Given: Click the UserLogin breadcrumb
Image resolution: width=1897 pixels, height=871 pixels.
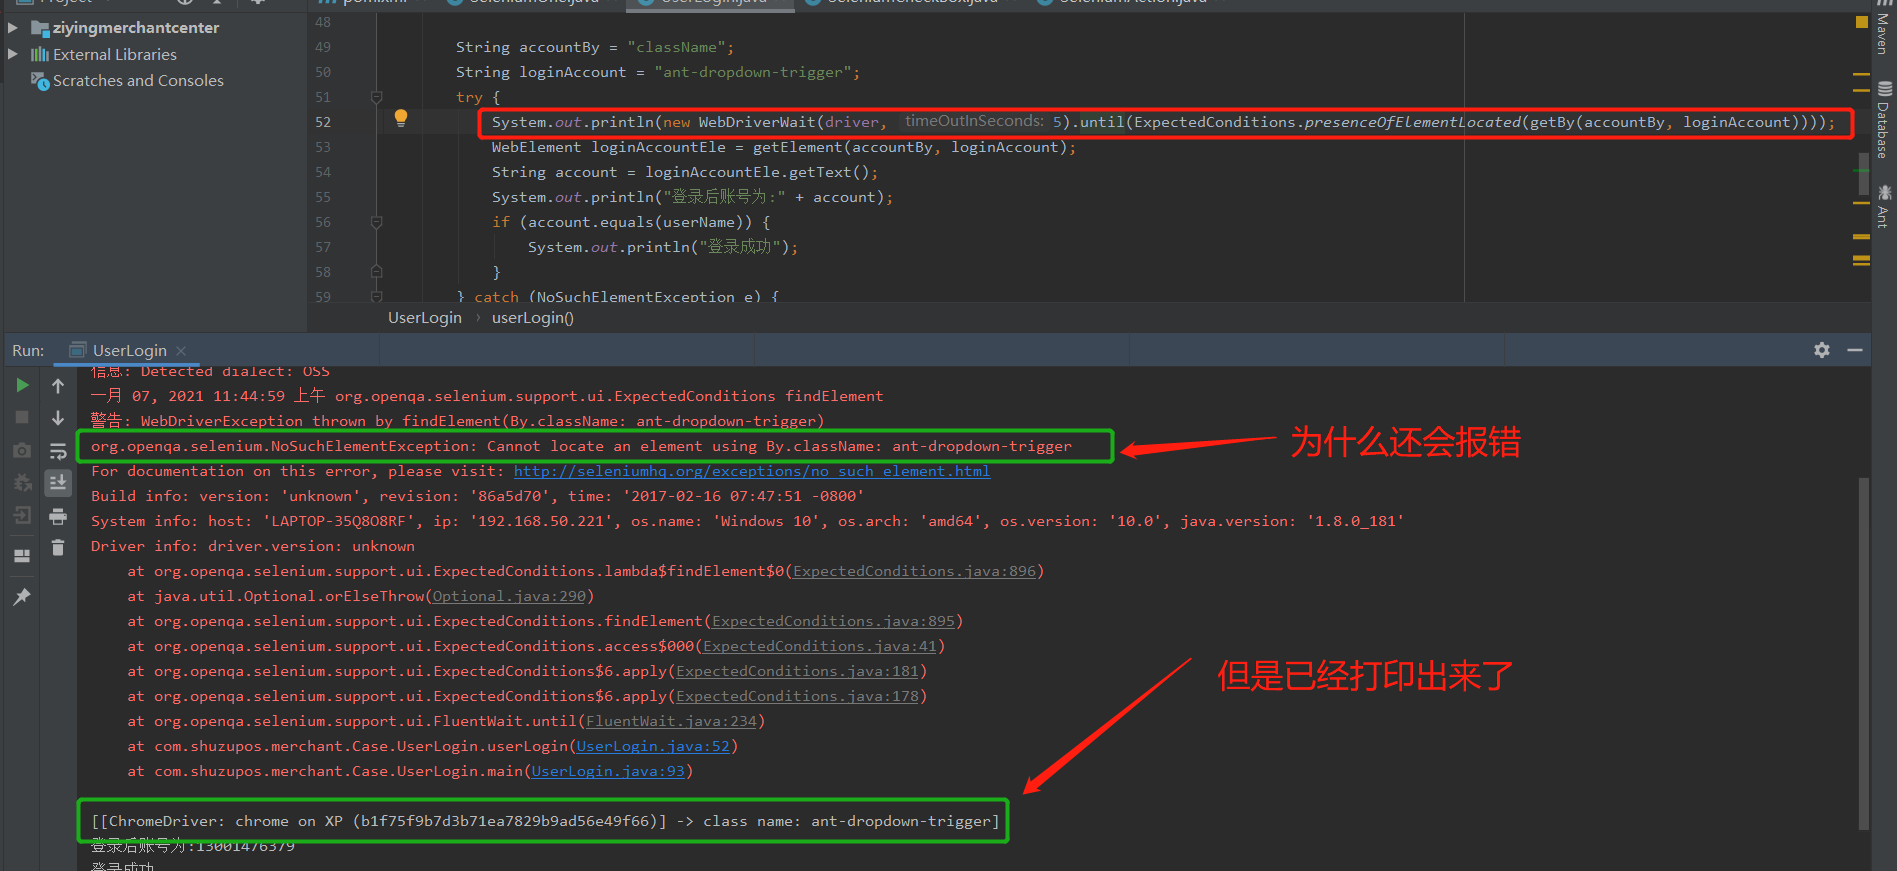Looking at the screenshot, I should 425,318.
